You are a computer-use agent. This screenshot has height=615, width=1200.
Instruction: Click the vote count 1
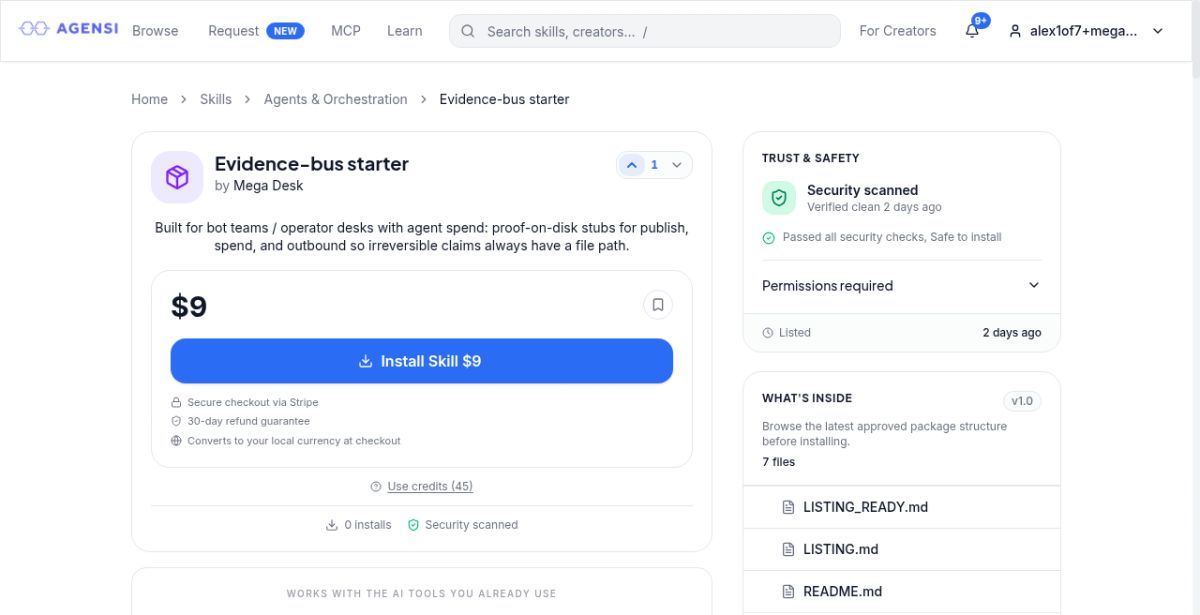coord(655,165)
